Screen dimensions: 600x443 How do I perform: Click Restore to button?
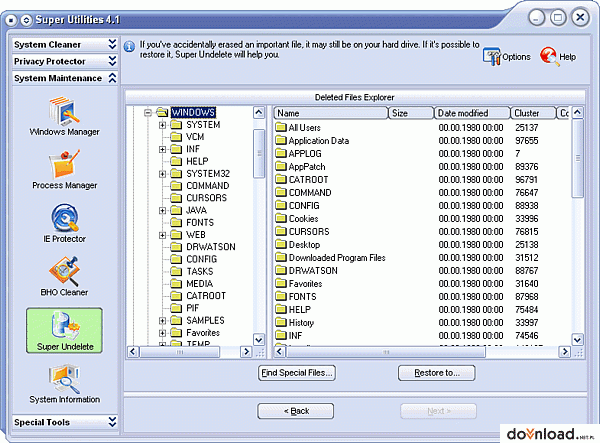pyautogui.click(x=437, y=373)
